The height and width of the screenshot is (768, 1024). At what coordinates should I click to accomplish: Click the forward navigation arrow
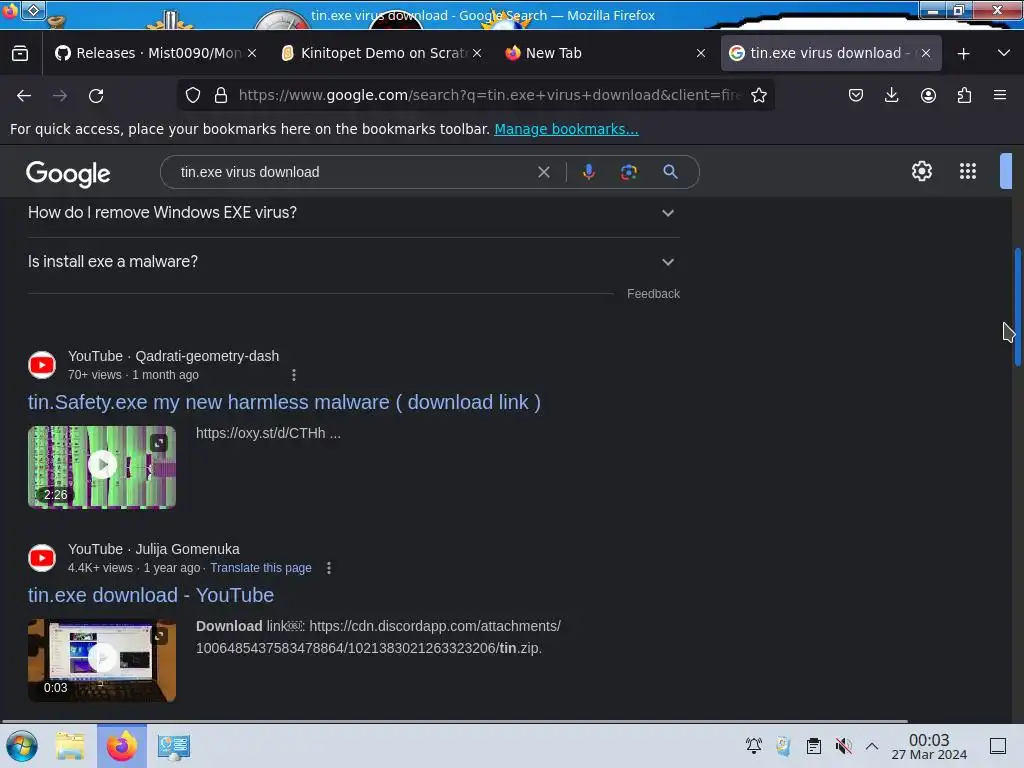point(60,95)
